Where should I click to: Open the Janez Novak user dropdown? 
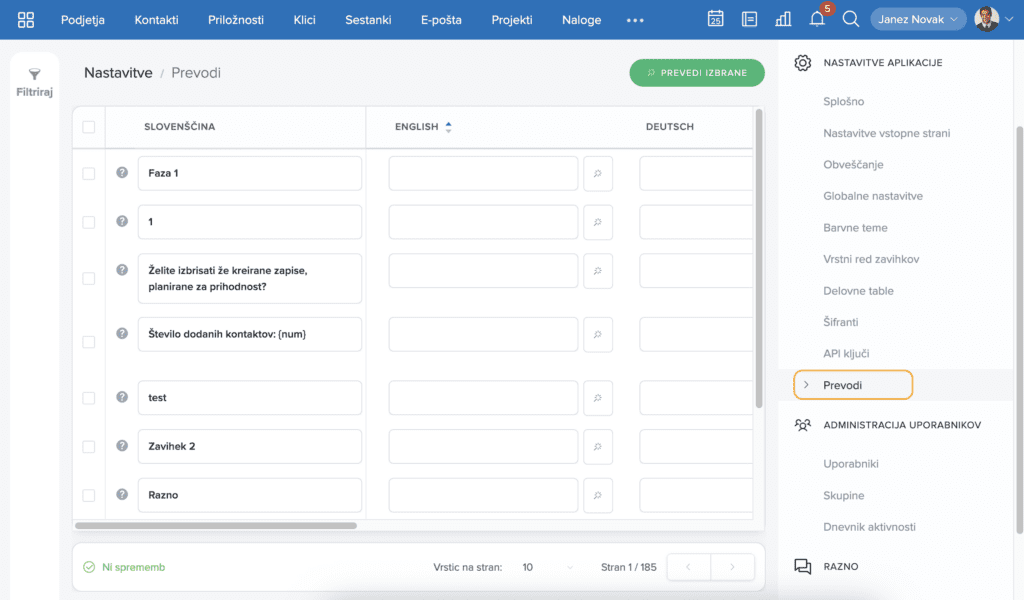(917, 19)
